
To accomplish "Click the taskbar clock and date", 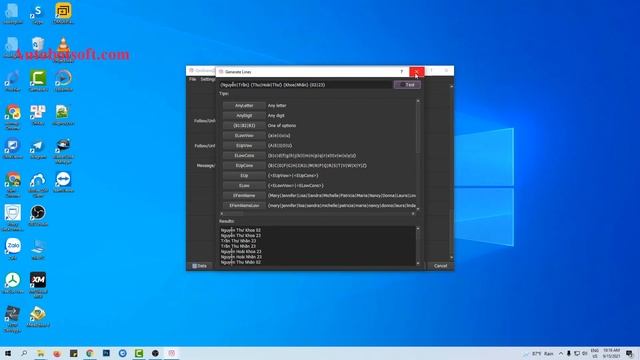I will (x=611, y=353).
